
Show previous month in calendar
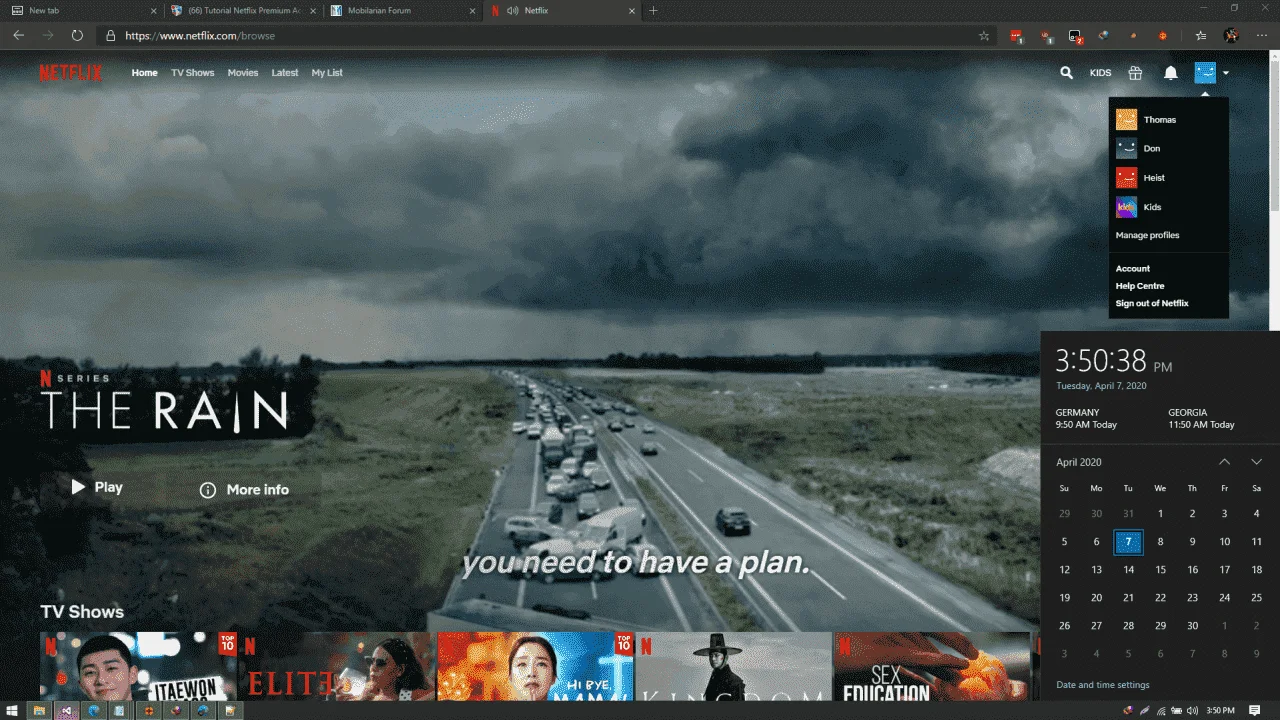coord(1224,462)
